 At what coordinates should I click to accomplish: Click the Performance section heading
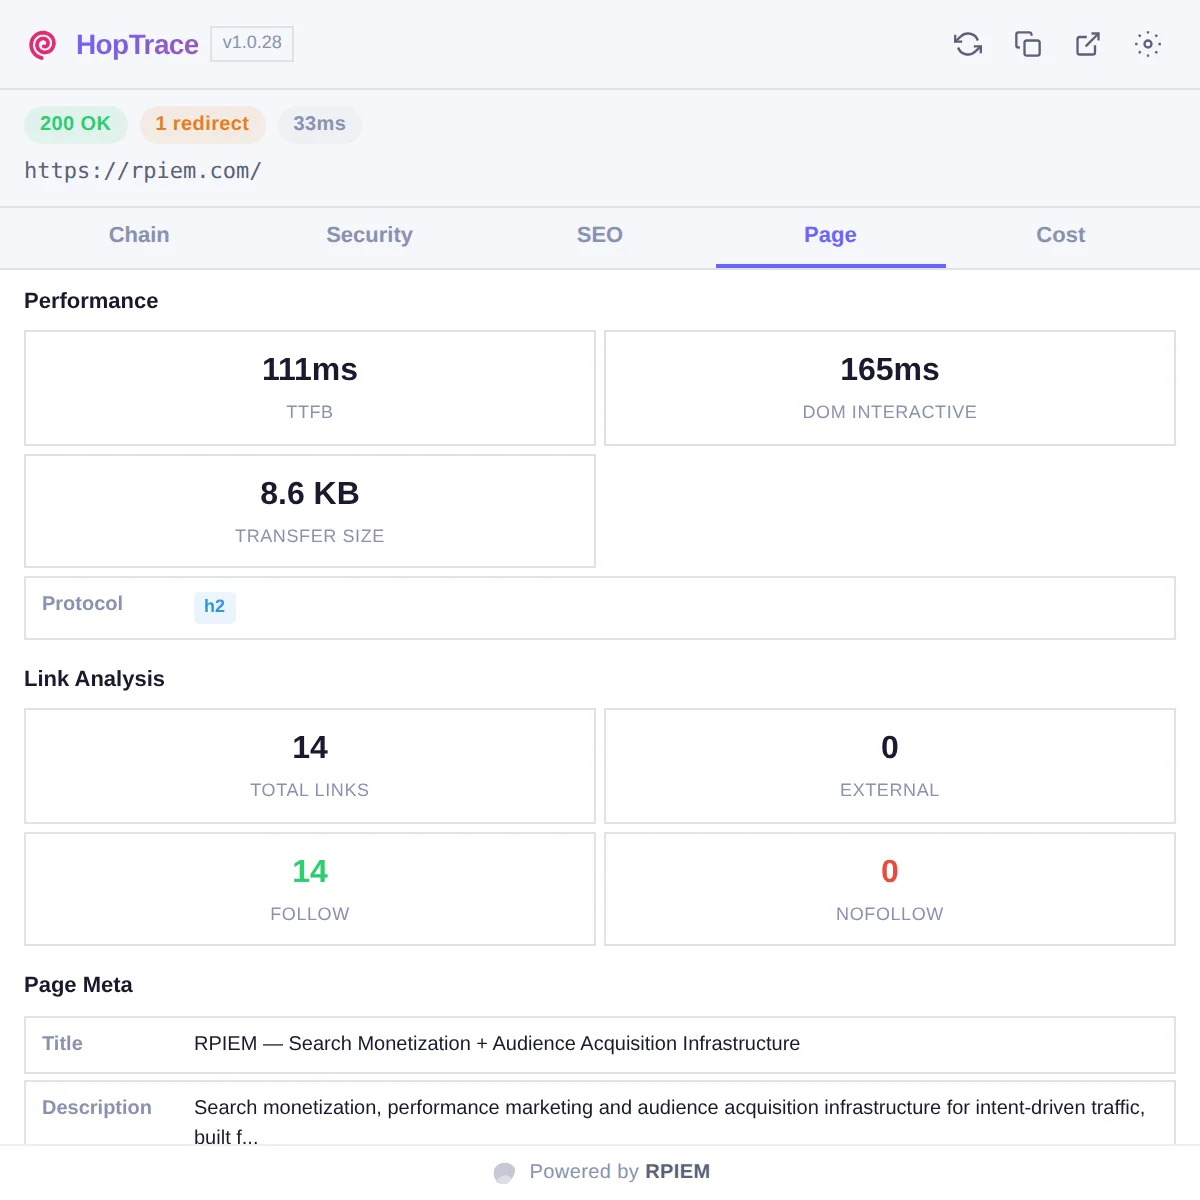91,301
